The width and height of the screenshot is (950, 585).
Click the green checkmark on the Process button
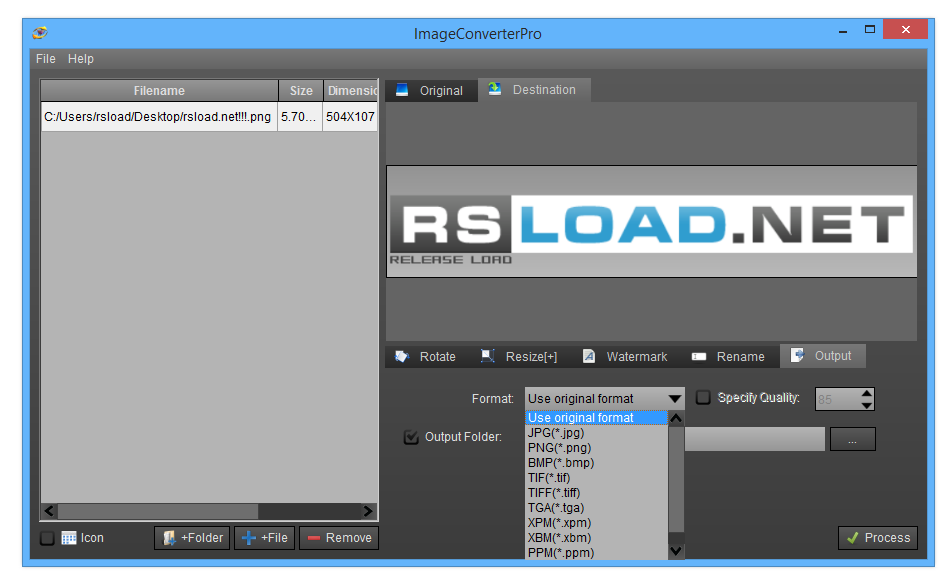tap(852, 538)
